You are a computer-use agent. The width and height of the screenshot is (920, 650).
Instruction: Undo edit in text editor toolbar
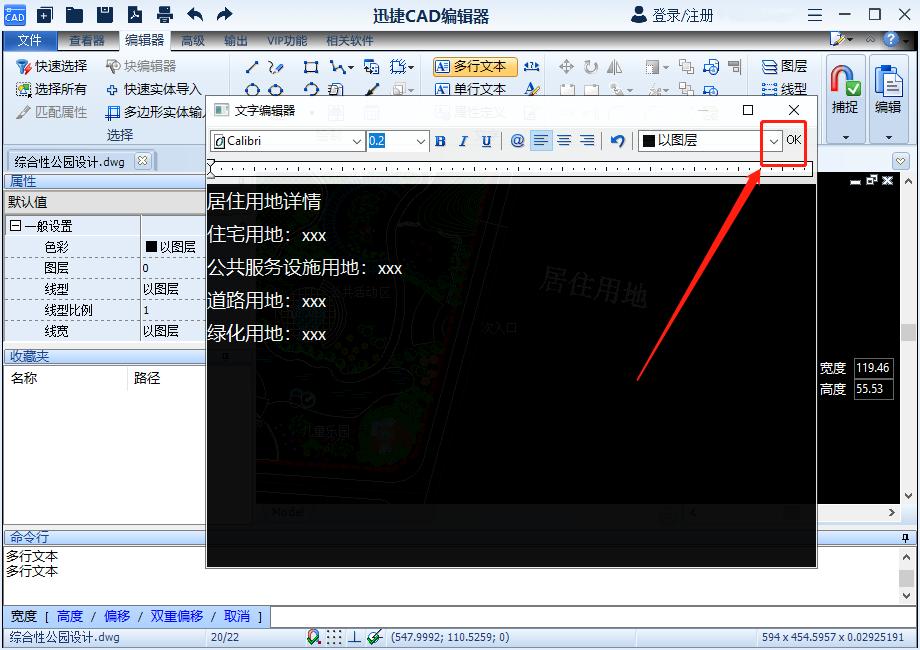[617, 141]
